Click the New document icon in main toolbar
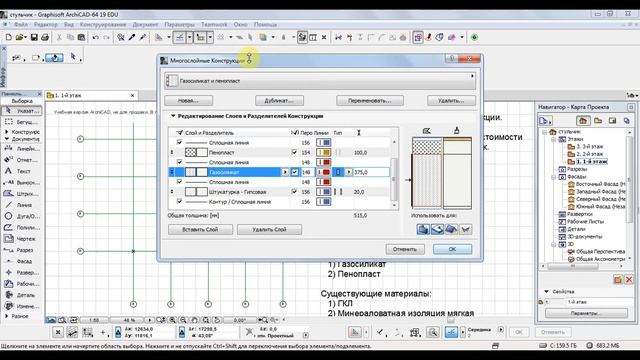Viewport: 640px width, 360px height. [9, 38]
